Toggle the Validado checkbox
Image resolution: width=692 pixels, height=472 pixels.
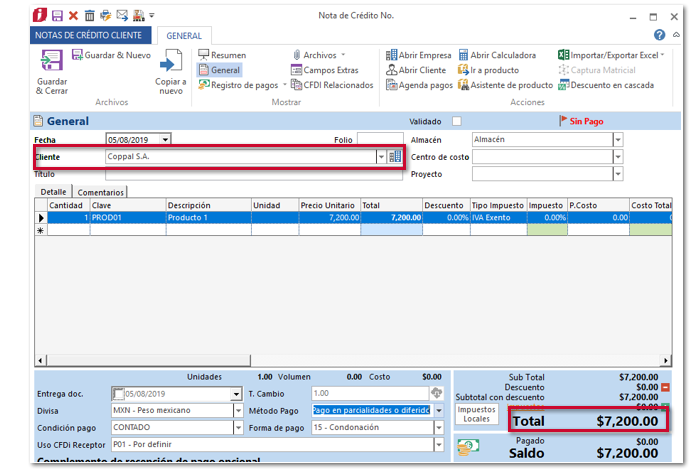tap(457, 121)
